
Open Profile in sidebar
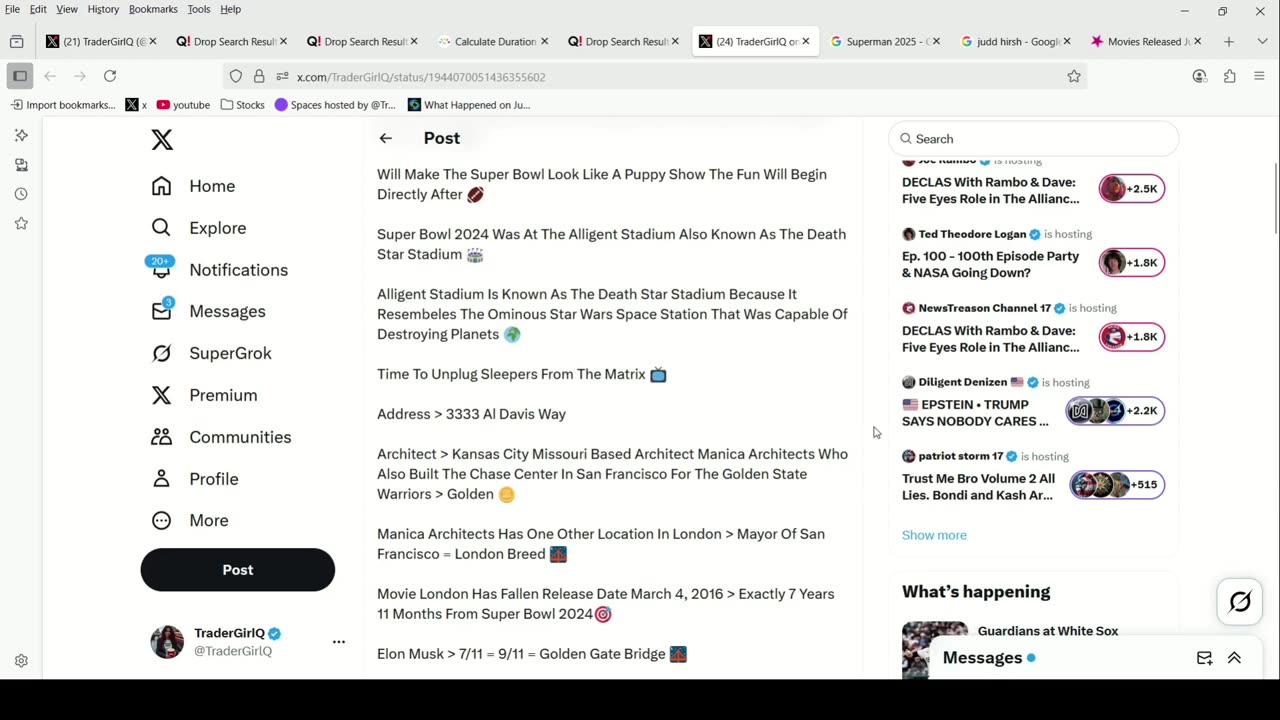point(195,479)
